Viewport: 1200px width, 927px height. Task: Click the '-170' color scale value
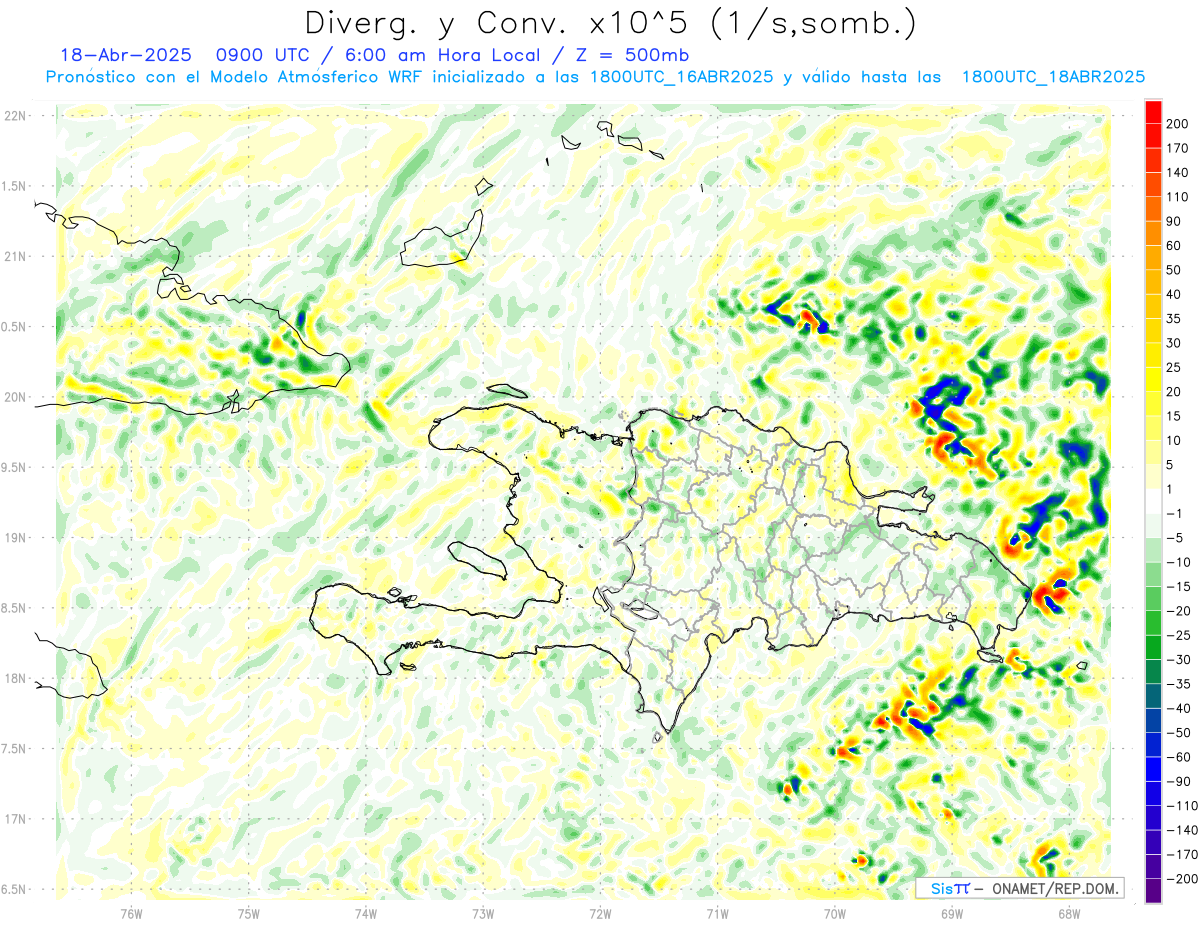(x=1184, y=854)
